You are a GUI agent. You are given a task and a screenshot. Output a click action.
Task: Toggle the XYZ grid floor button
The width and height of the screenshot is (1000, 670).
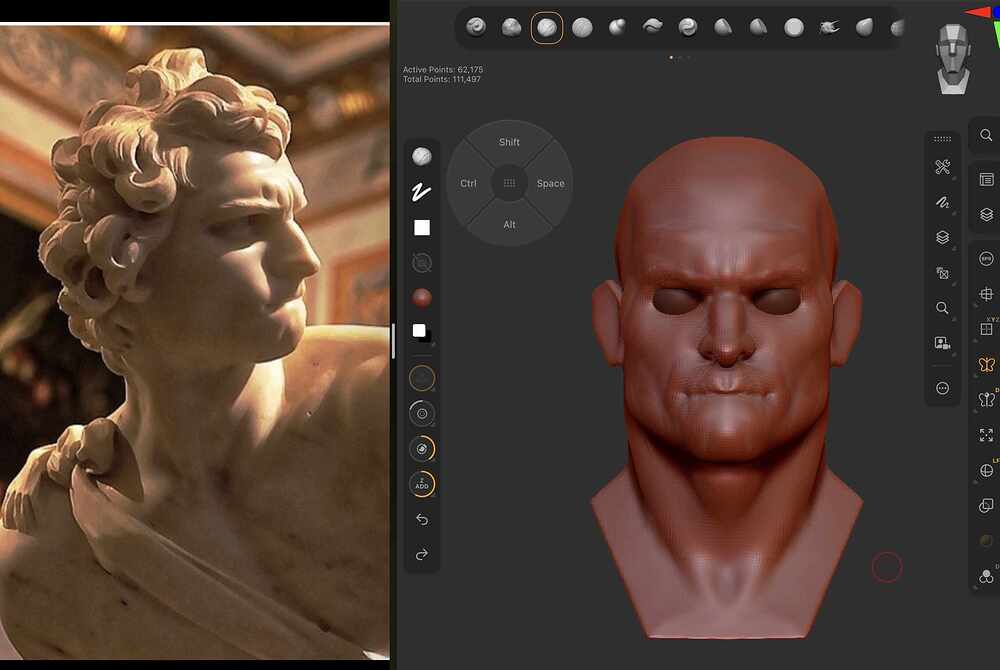tap(987, 328)
